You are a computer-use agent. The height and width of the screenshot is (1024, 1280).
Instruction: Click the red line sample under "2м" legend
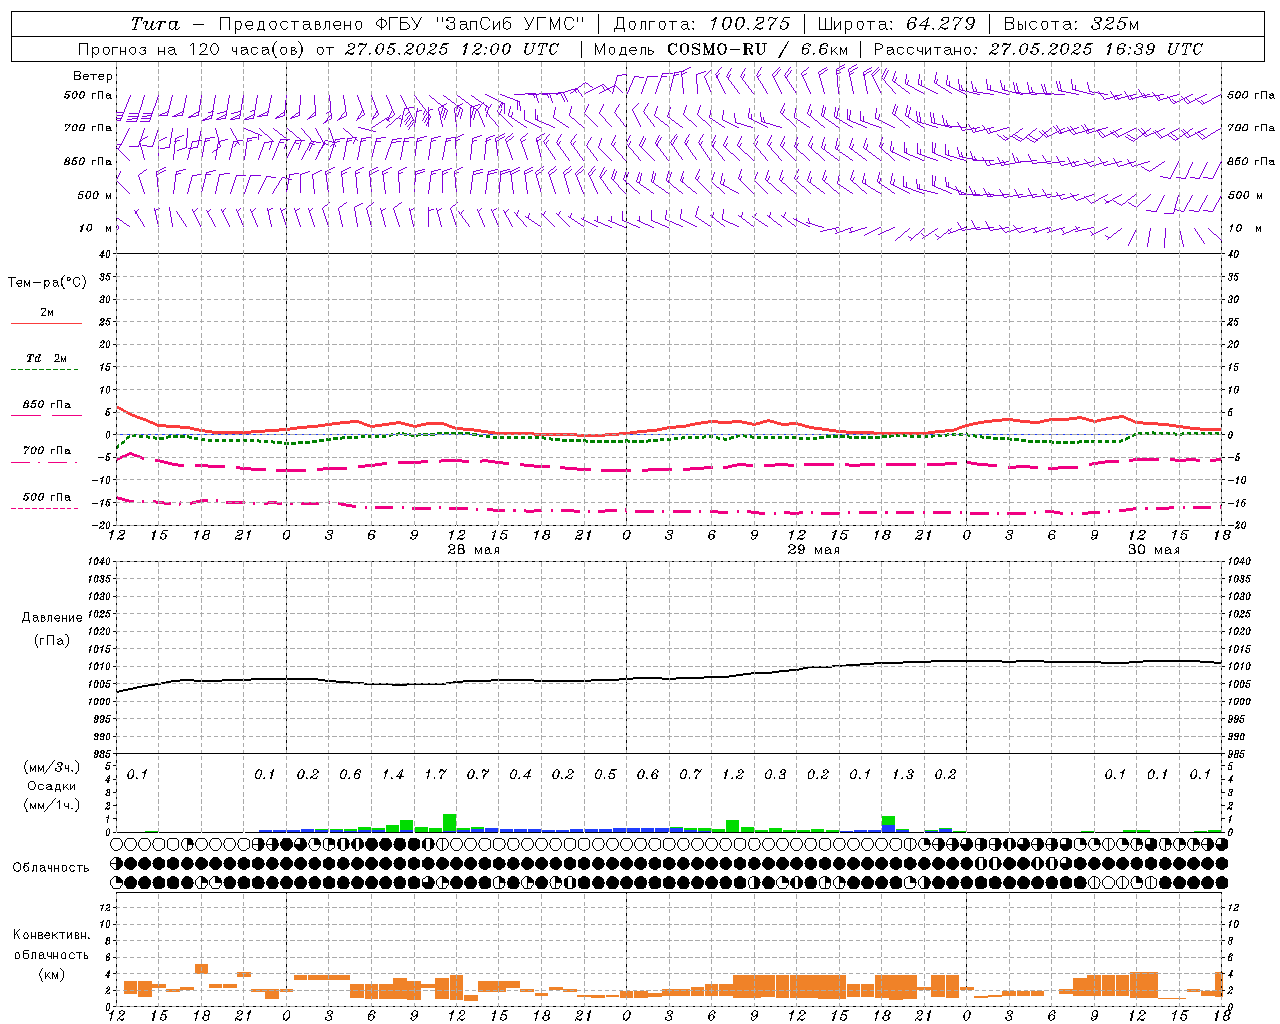point(46,324)
